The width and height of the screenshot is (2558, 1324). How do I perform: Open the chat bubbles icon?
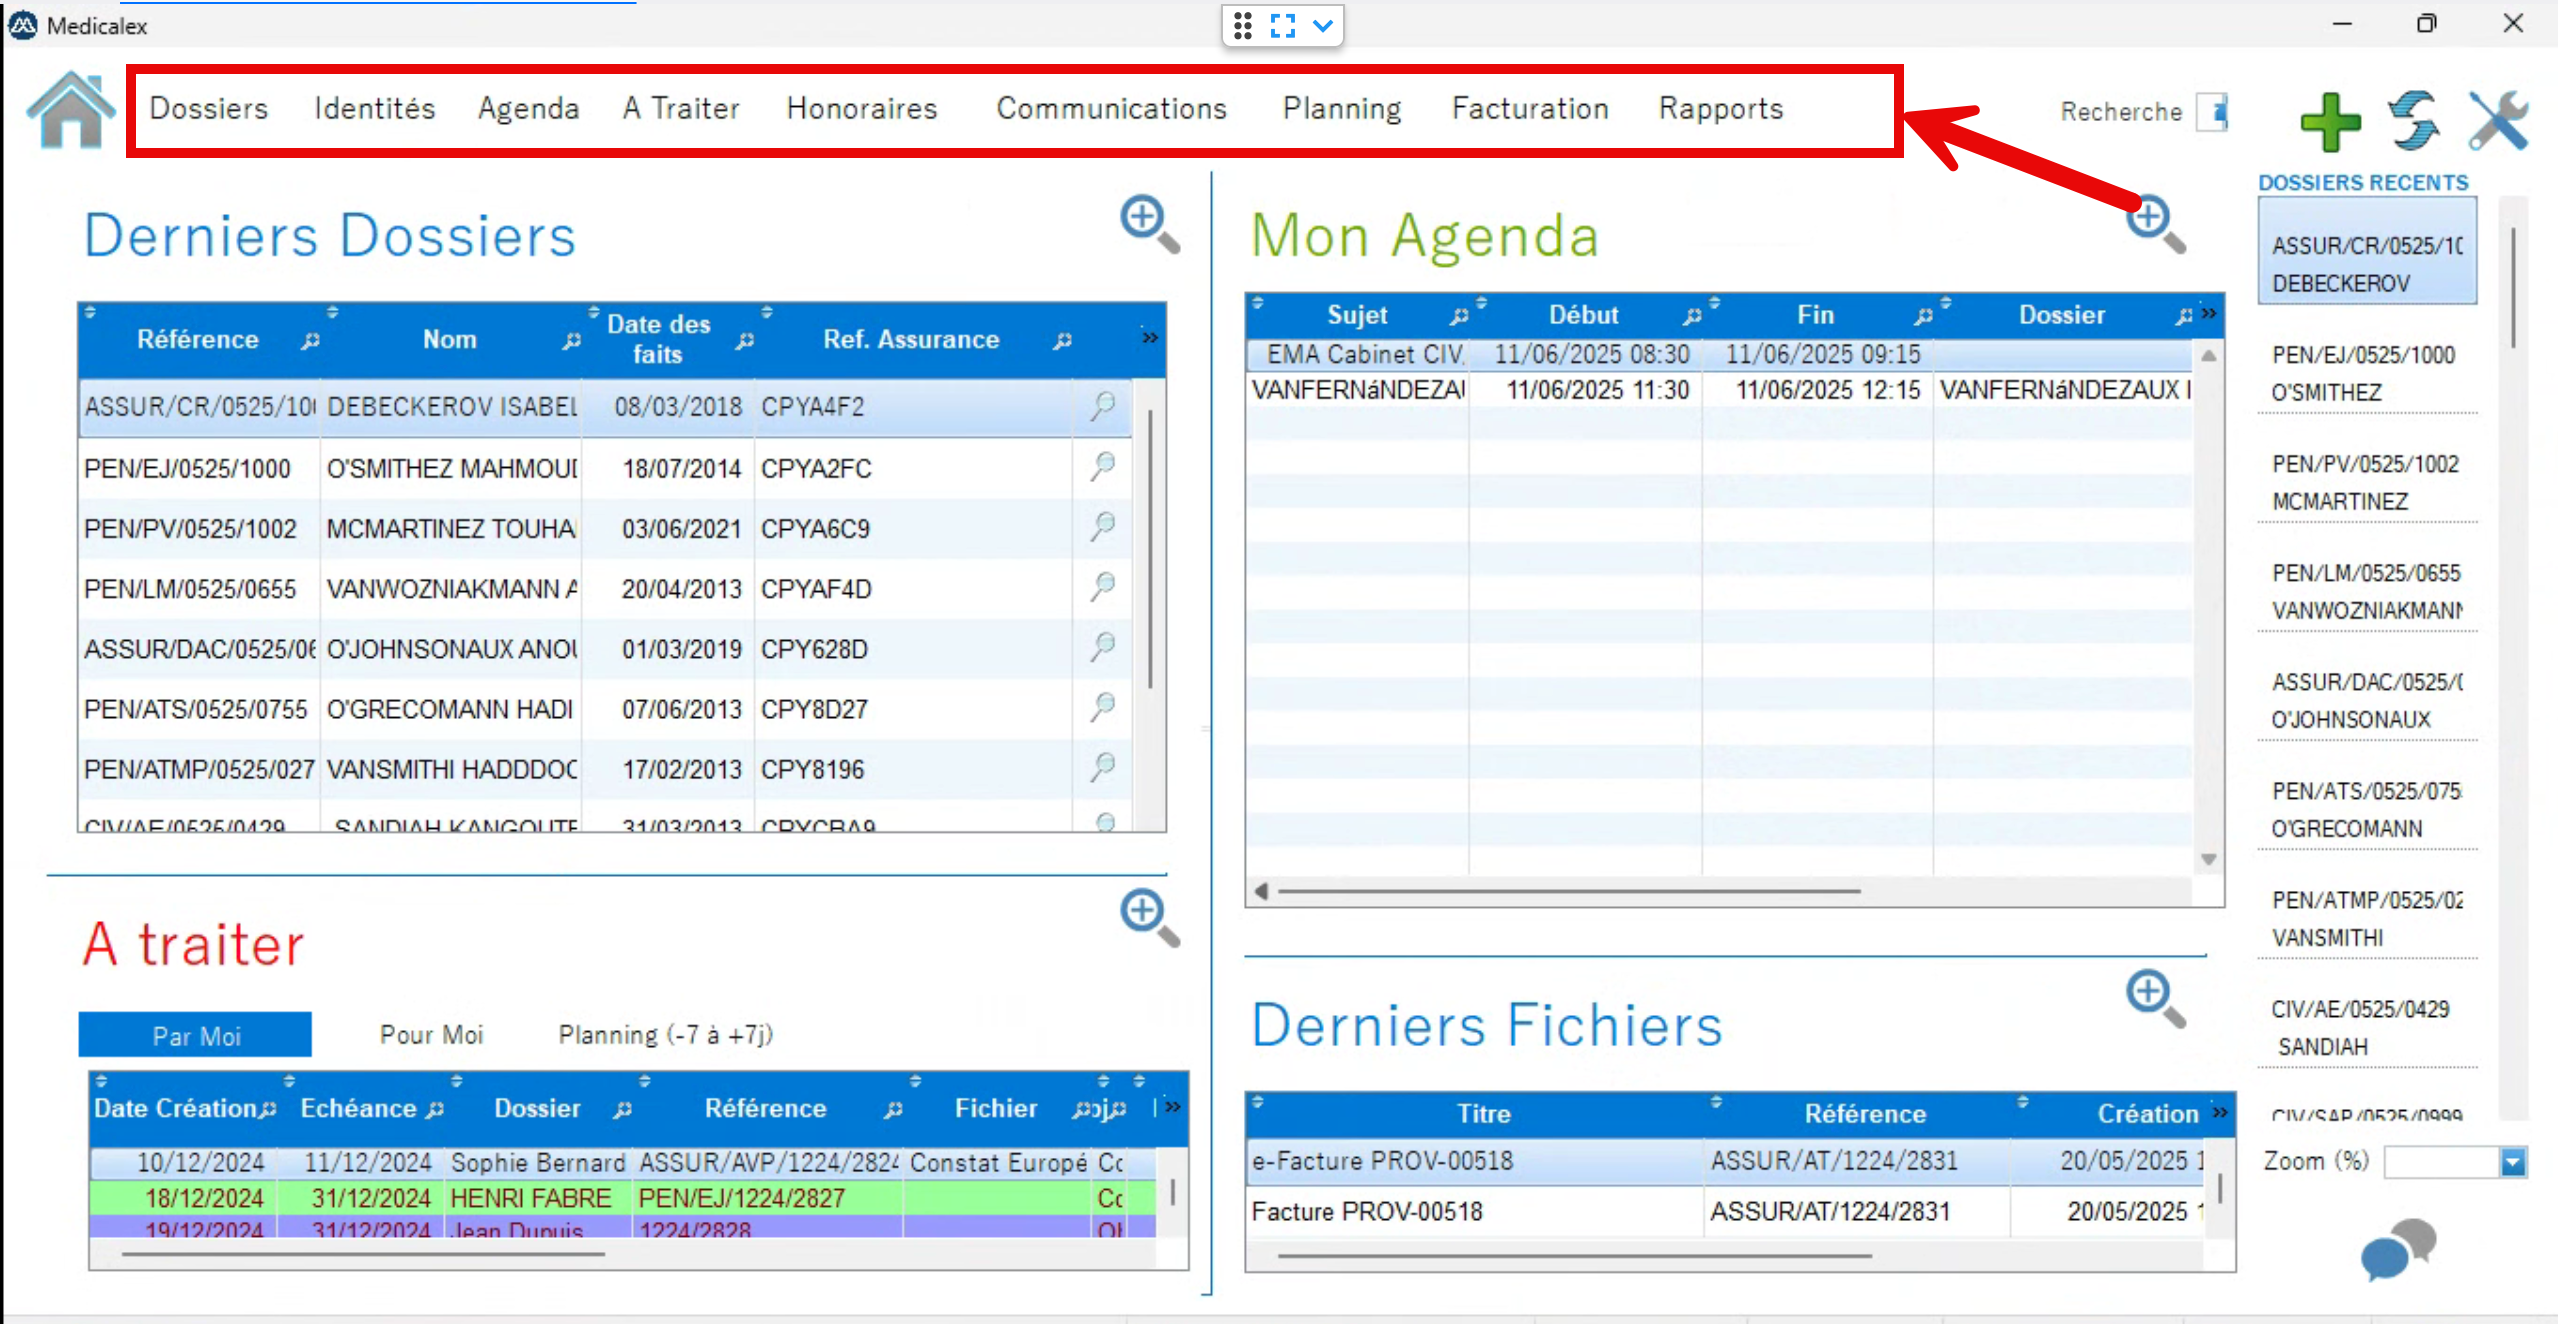(2398, 1249)
